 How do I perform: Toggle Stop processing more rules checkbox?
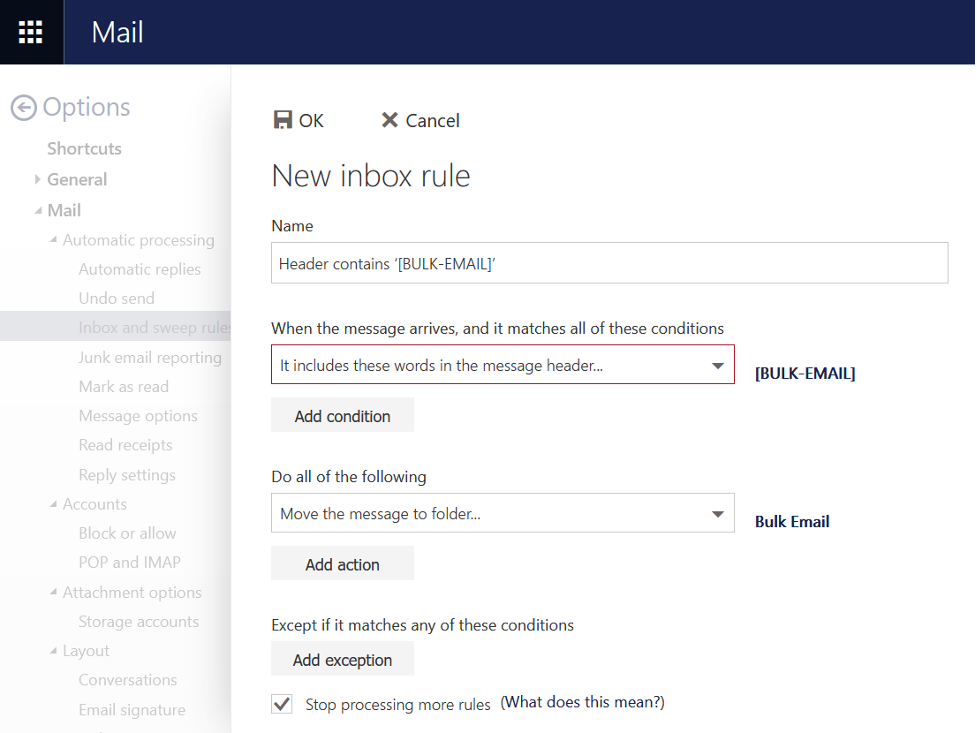tap(282, 704)
